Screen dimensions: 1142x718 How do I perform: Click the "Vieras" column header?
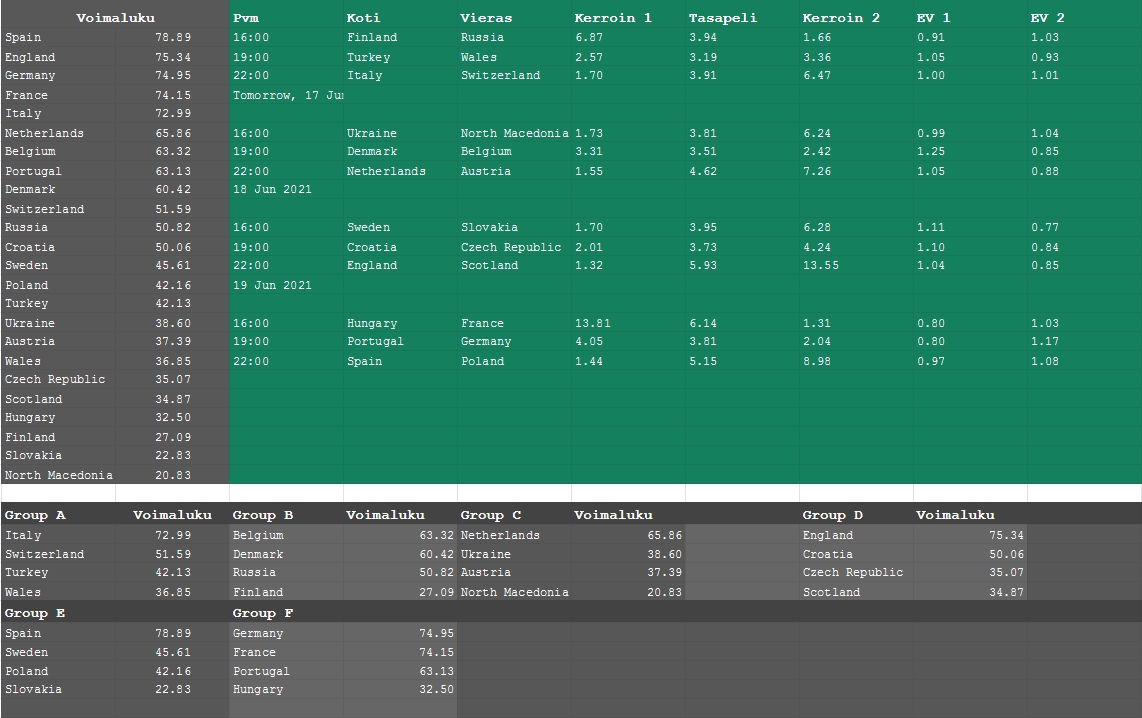click(486, 18)
